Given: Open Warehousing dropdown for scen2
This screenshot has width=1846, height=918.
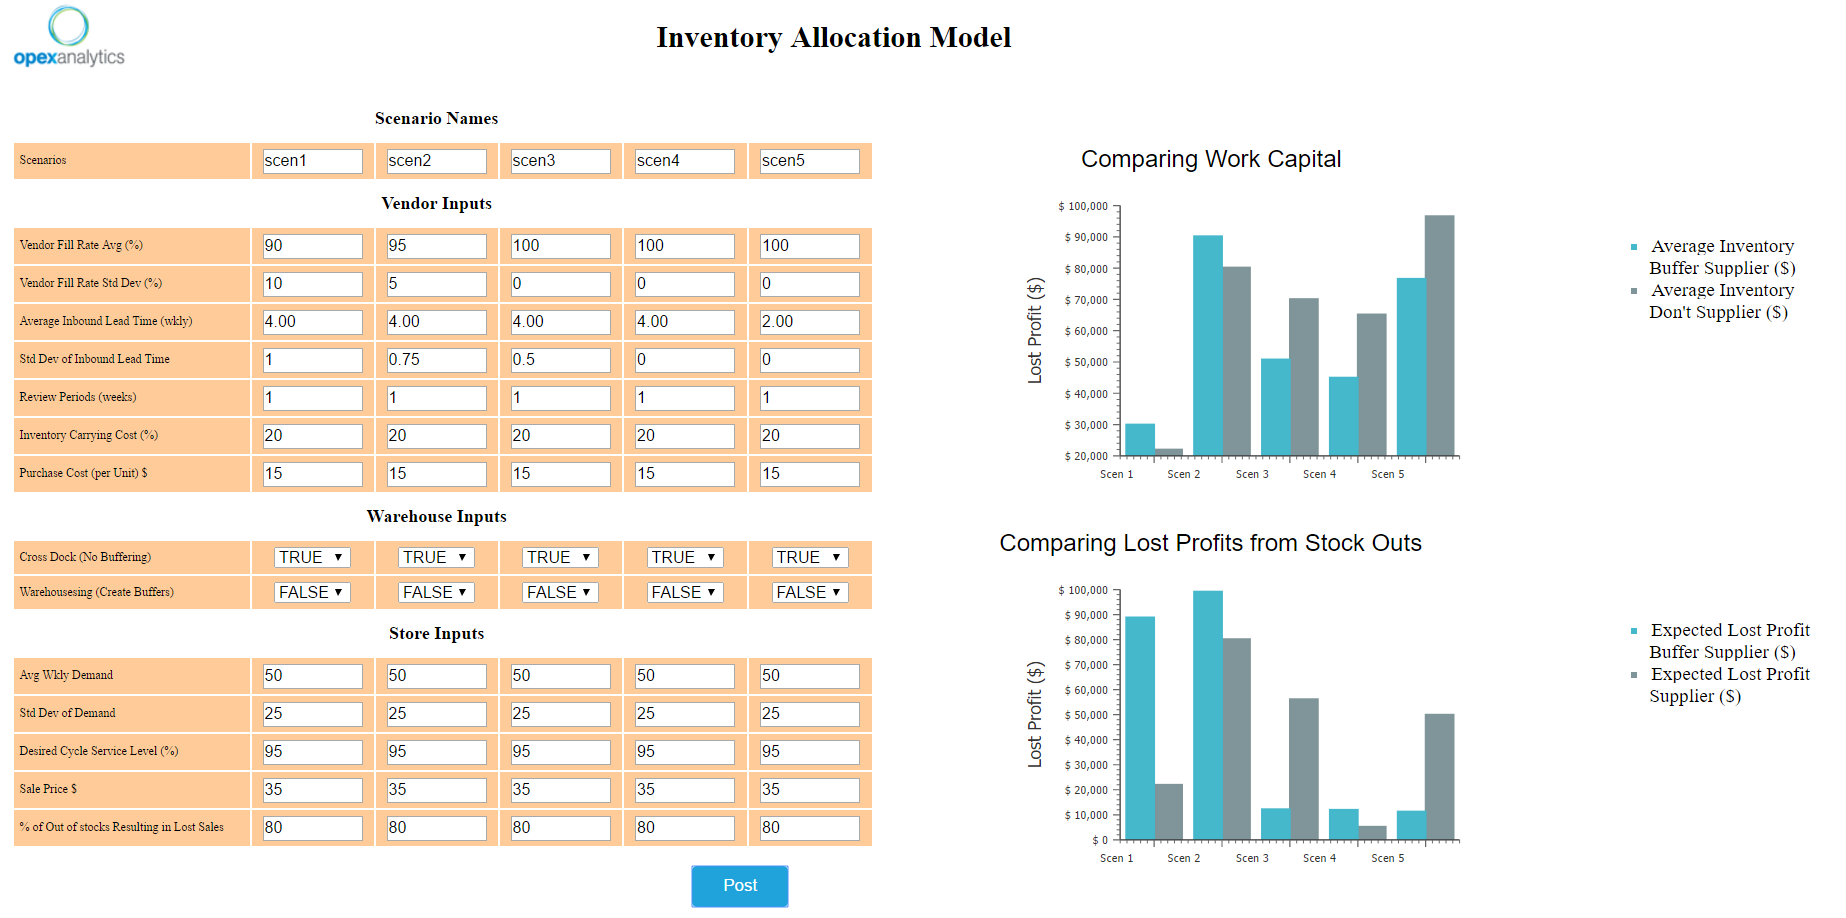Looking at the screenshot, I should click(x=436, y=593).
